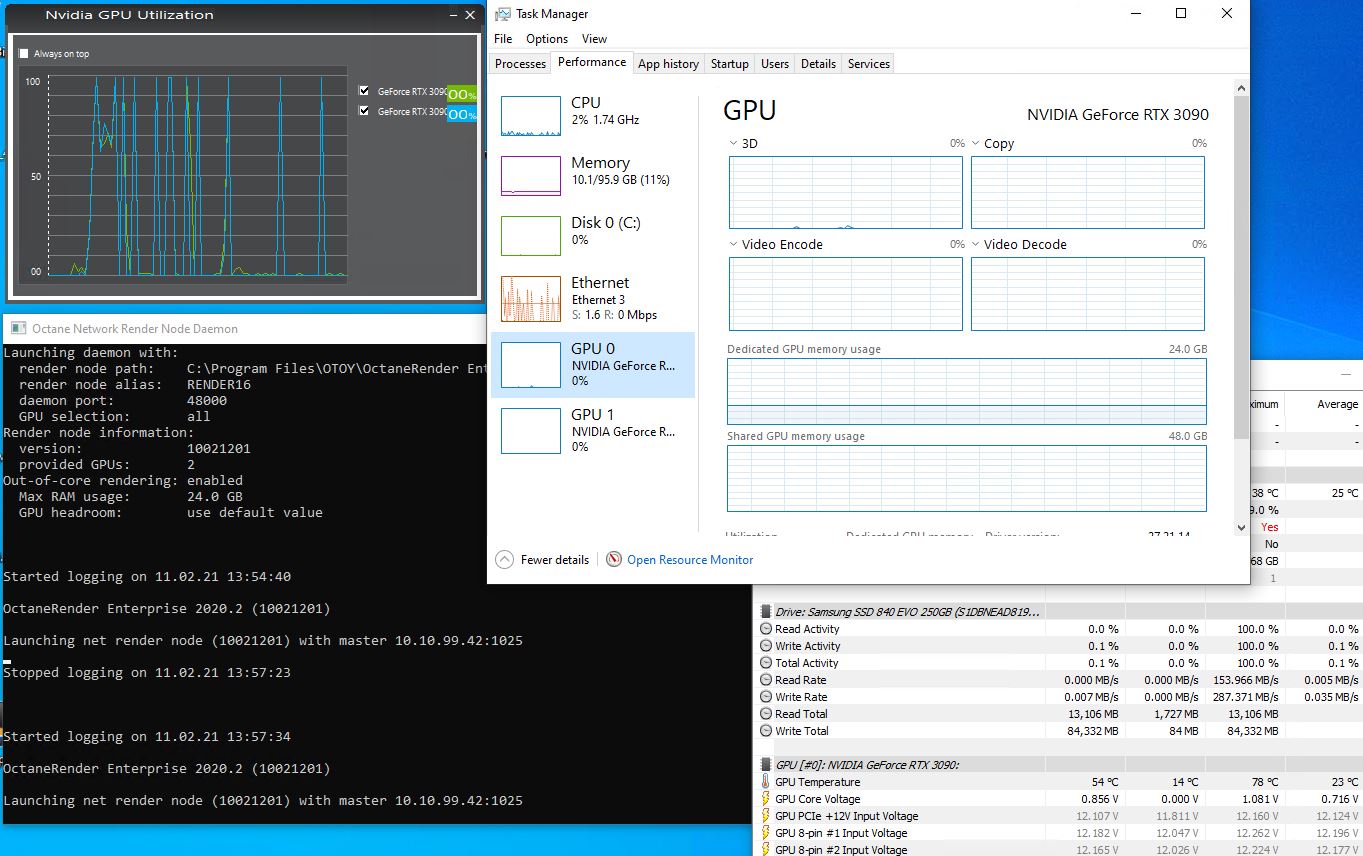Screen dimensions: 1363x856
Task: Switch to the App history tab
Action: coord(668,64)
